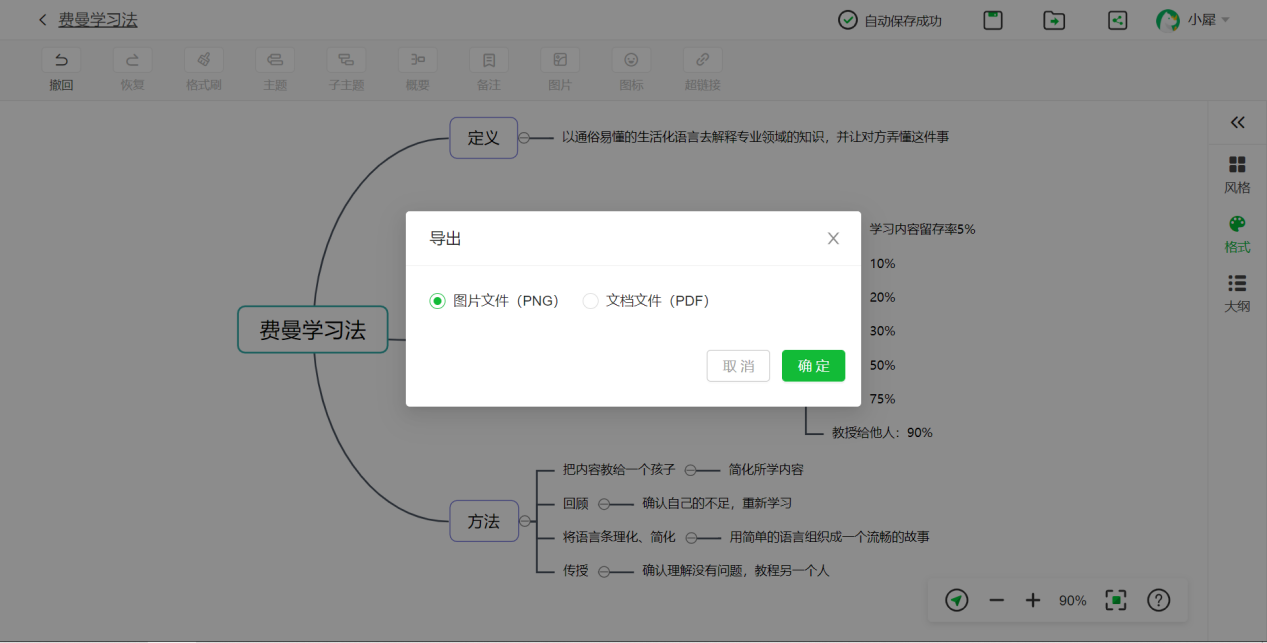Click the 子主题 subtopic icon
This screenshot has height=643, width=1267.
click(346, 59)
